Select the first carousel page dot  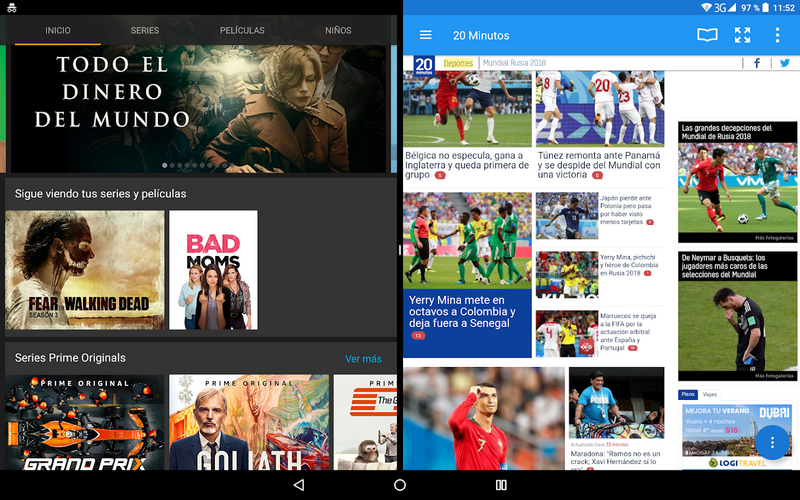coord(164,165)
